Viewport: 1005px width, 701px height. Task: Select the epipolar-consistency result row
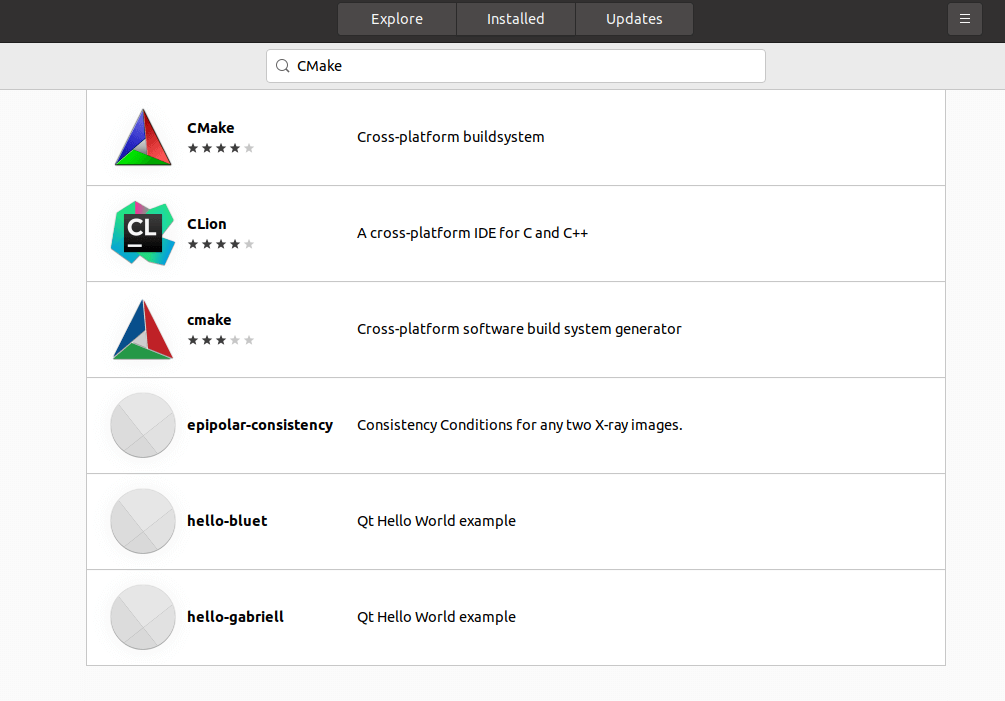[x=515, y=425]
